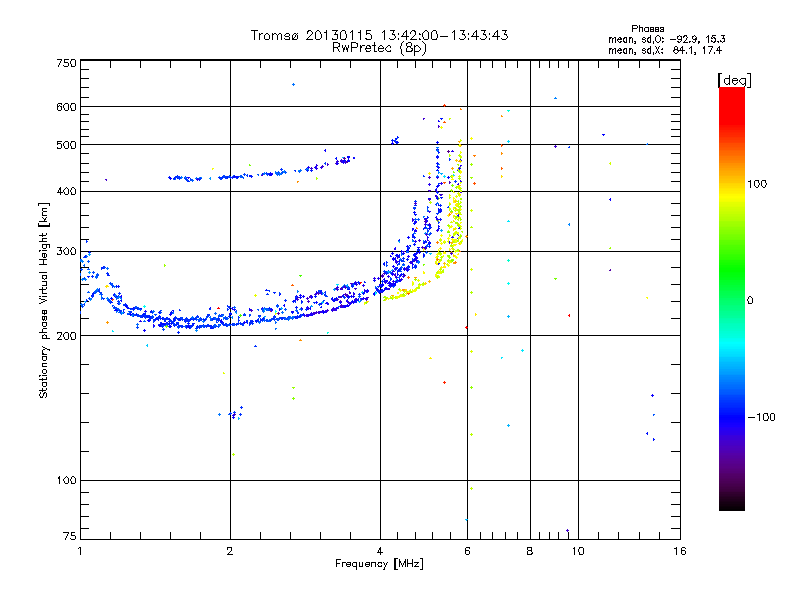Click the 16 tick on frequency axis
This screenshot has height=600, width=800.
[x=679, y=551]
